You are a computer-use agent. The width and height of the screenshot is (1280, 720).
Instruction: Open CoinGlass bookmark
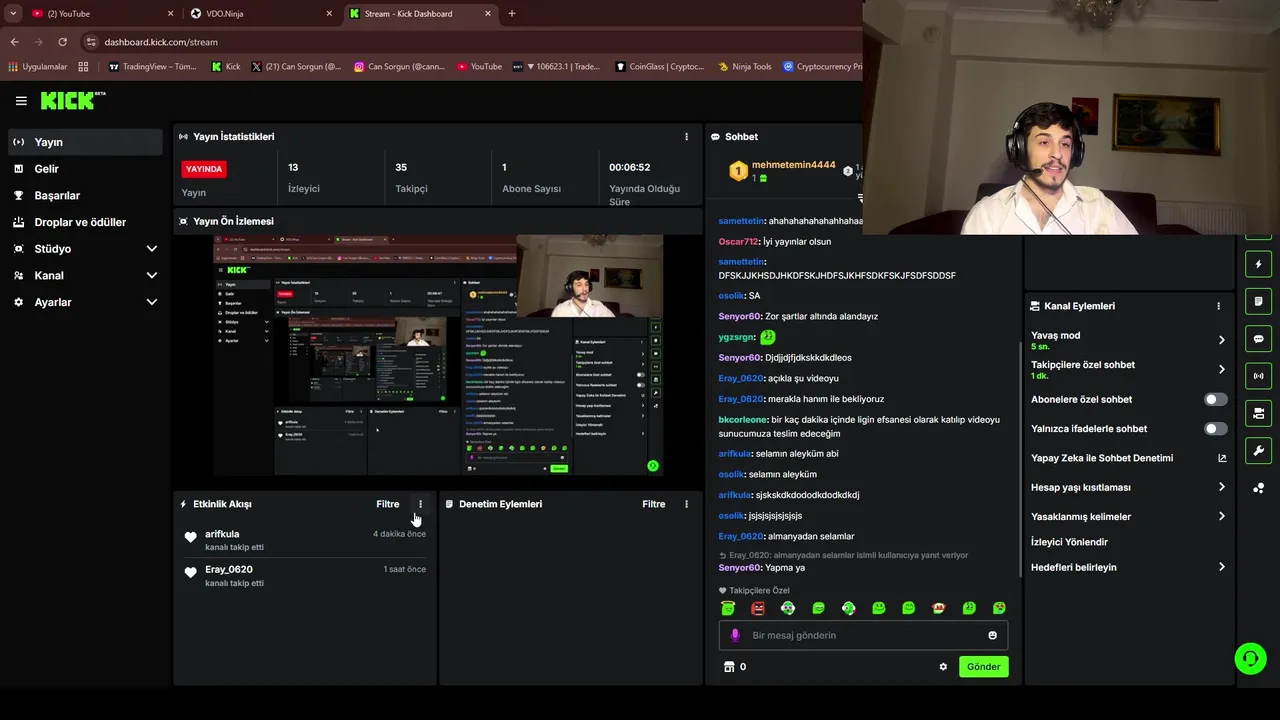tap(659, 67)
